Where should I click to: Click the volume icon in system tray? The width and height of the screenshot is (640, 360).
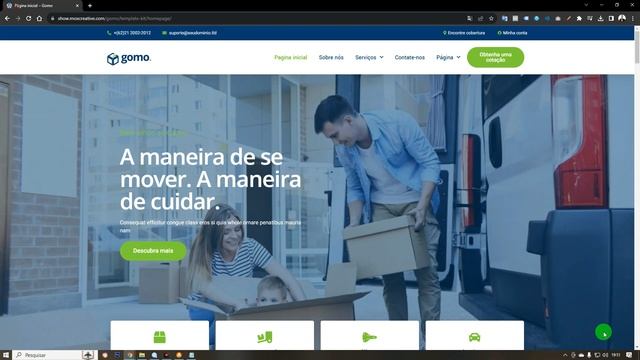tap(605, 355)
